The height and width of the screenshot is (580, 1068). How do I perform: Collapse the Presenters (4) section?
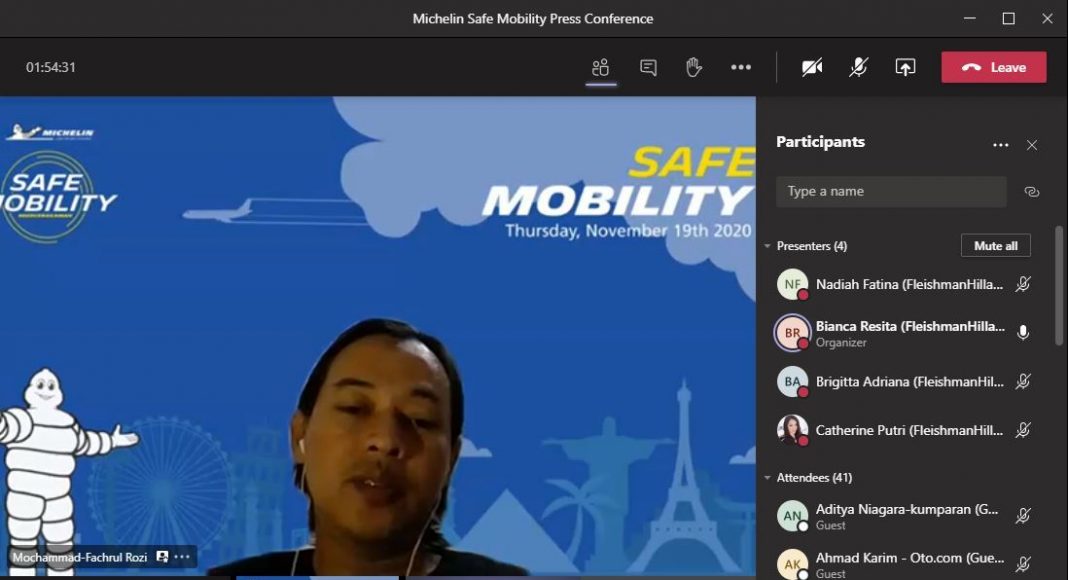pos(768,246)
